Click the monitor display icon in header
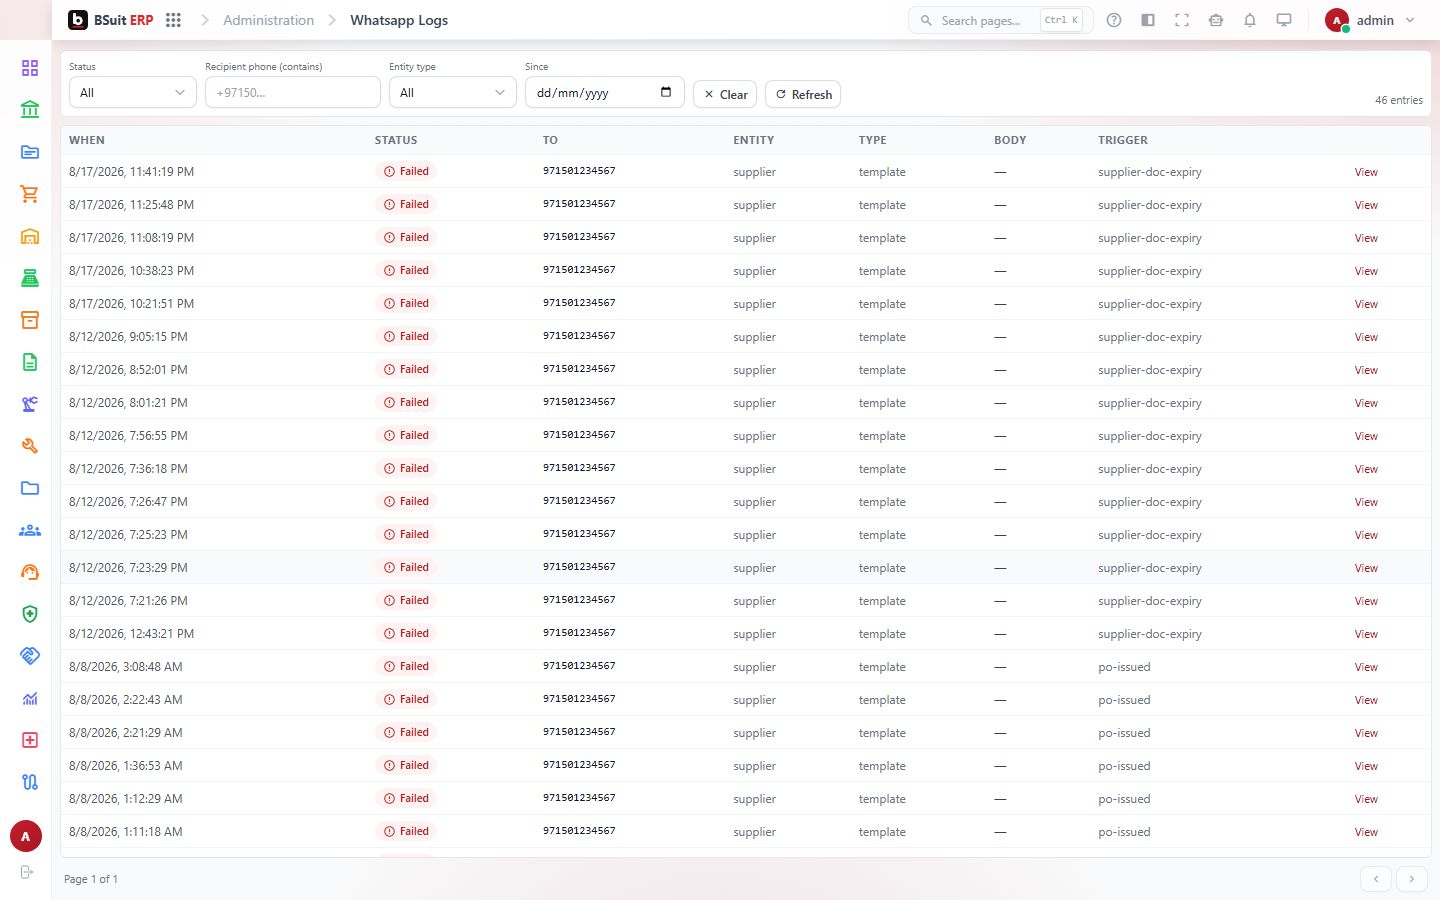Image resolution: width=1440 pixels, height=900 pixels. pyautogui.click(x=1284, y=20)
